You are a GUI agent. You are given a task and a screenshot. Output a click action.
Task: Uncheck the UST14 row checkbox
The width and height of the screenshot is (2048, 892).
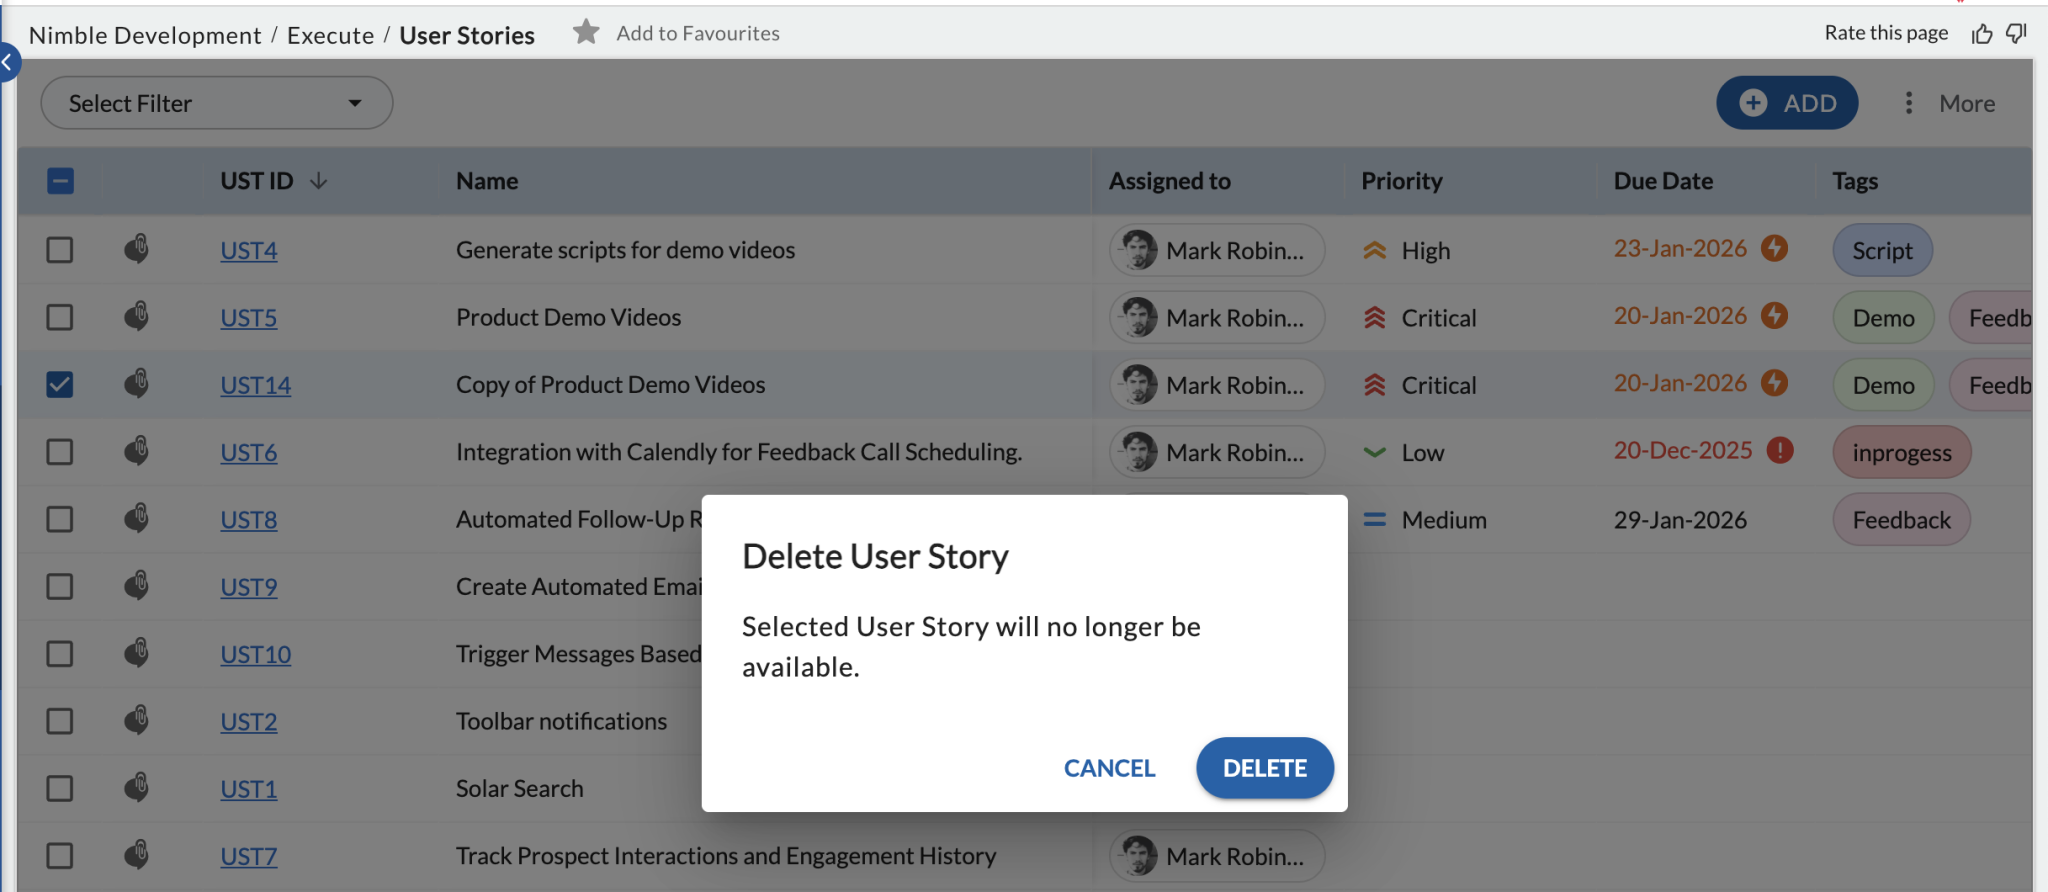(x=60, y=384)
